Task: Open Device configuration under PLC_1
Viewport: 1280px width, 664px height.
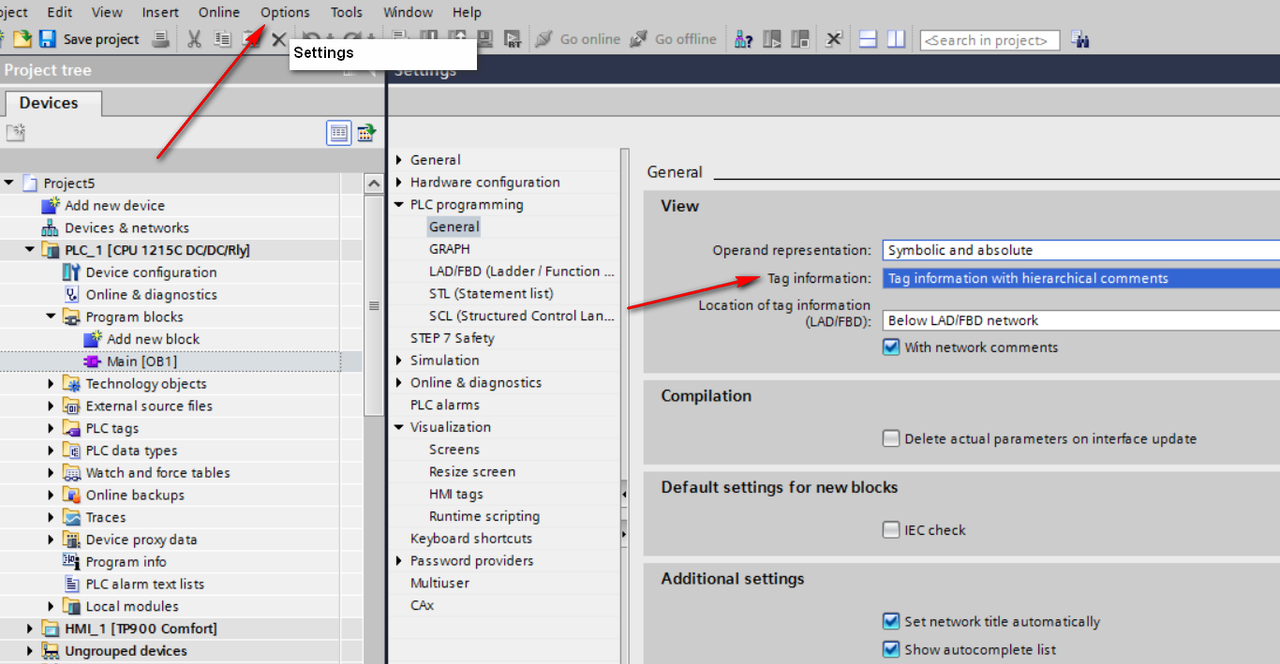Action: pos(151,272)
